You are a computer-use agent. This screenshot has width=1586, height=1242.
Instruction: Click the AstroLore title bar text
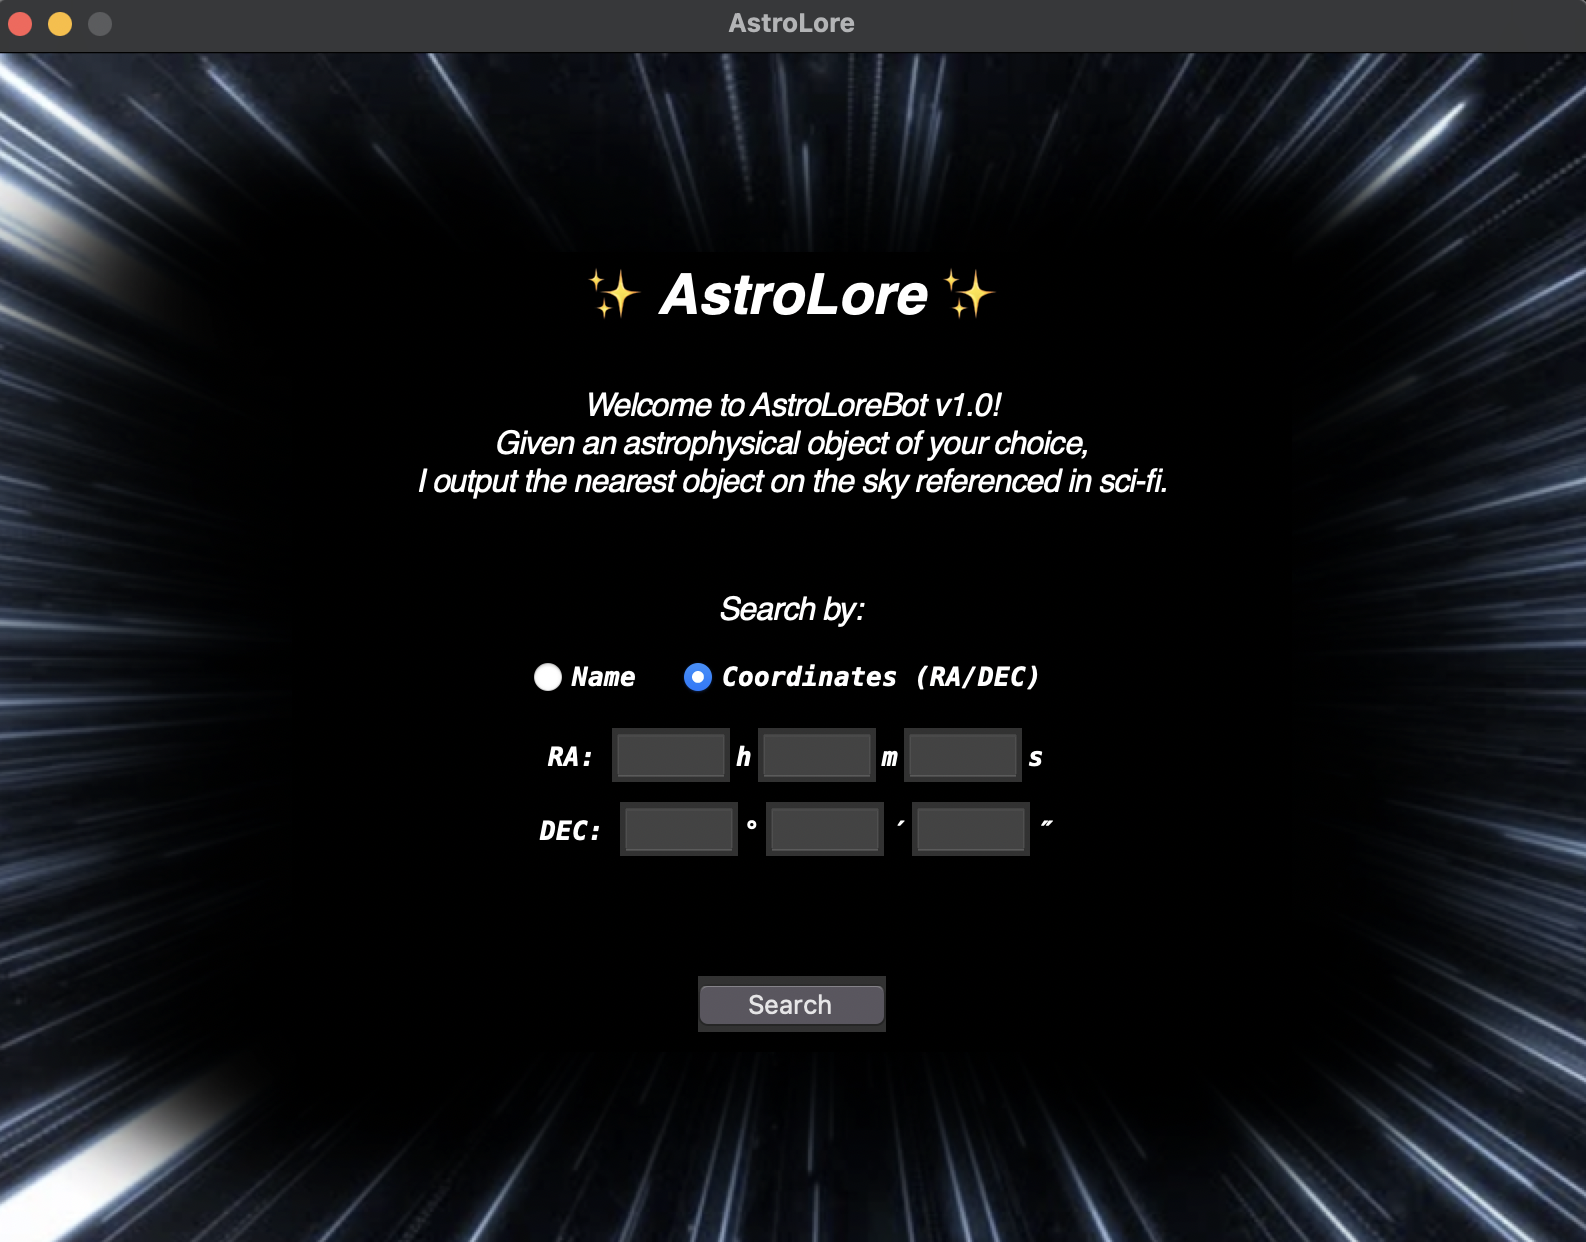click(791, 23)
